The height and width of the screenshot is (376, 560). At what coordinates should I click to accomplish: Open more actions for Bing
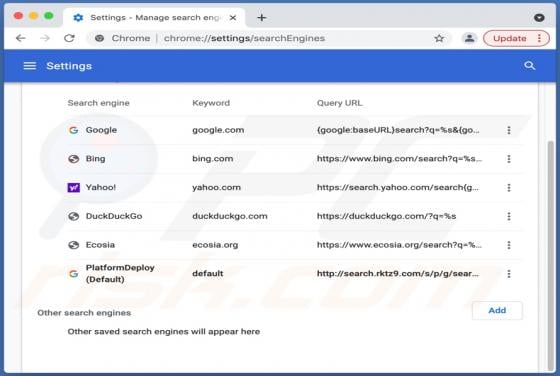pyautogui.click(x=509, y=159)
